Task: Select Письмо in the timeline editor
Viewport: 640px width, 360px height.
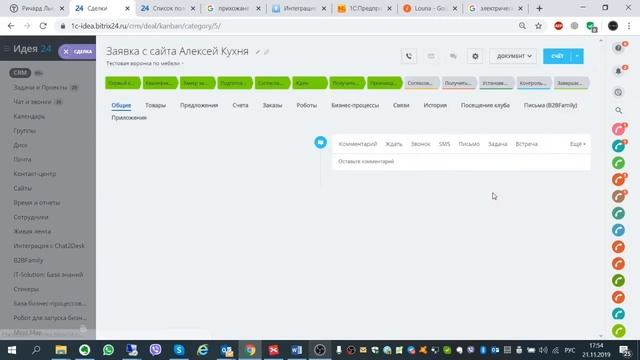Action: (469, 144)
